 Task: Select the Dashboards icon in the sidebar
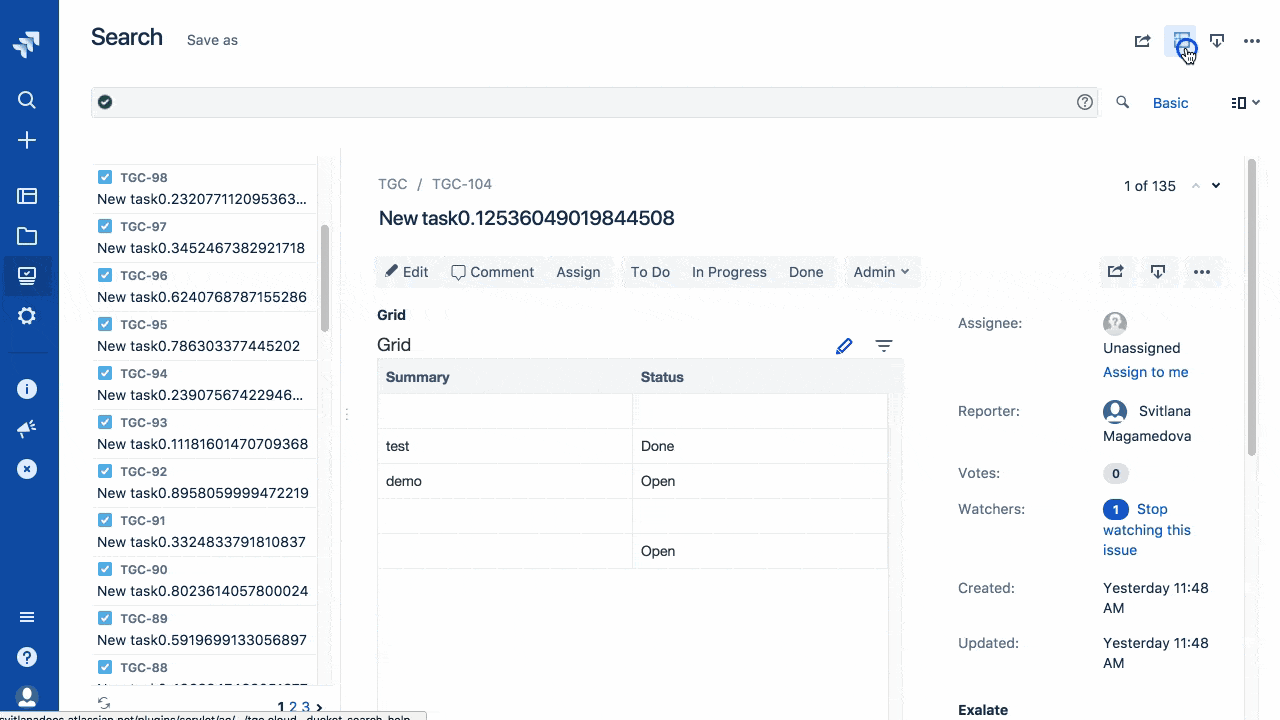(x=28, y=196)
